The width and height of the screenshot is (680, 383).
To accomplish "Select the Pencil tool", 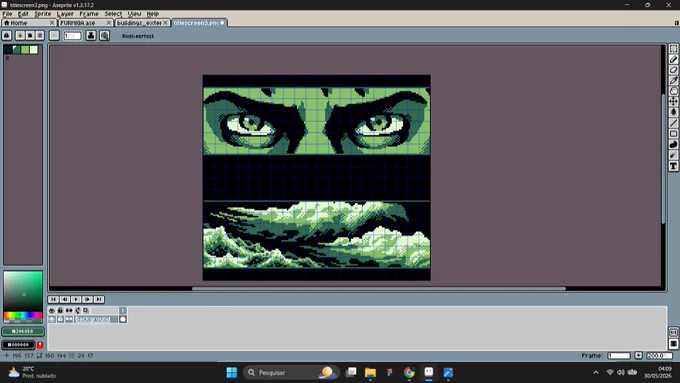I will pyautogui.click(x=673, y=59).
